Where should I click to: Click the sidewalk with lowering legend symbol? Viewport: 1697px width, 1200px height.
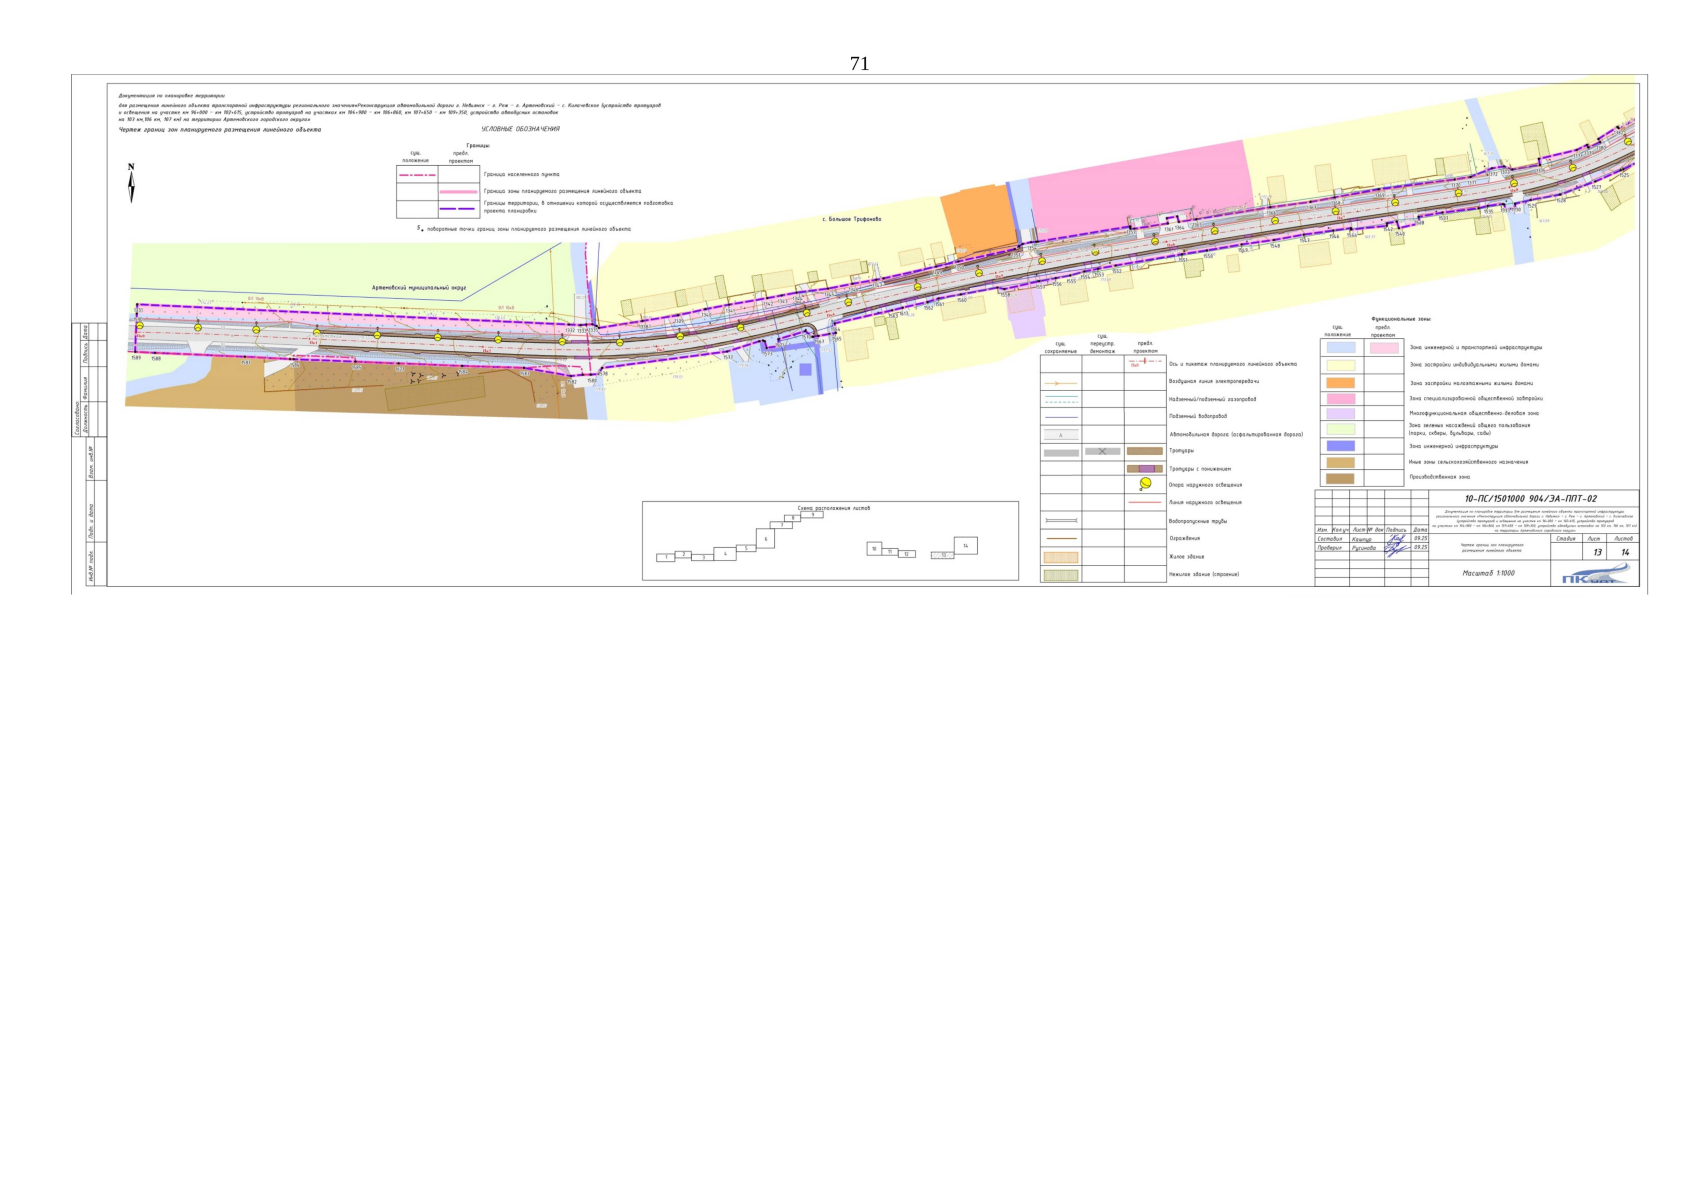pos(1145,468)
